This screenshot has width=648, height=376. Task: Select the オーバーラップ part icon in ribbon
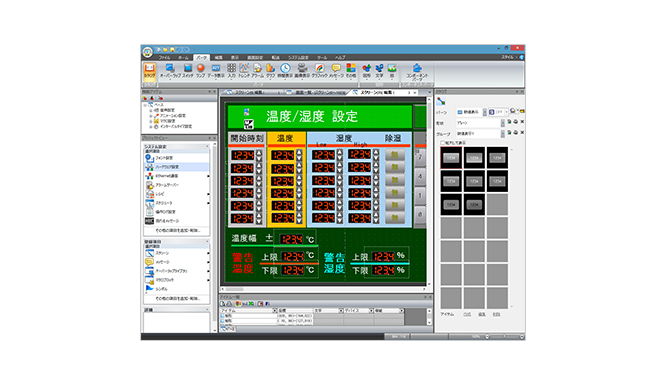point(170,71)
